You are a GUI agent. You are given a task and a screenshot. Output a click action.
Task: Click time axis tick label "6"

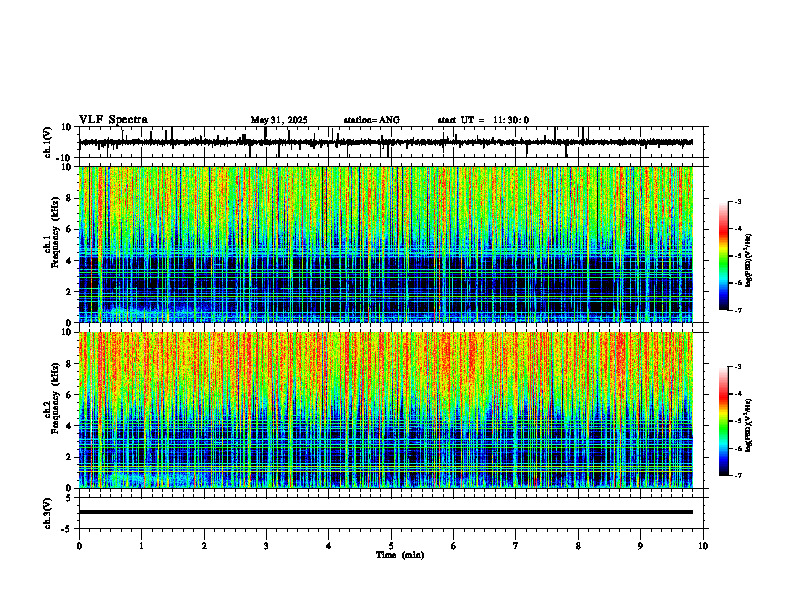(454, 546)
